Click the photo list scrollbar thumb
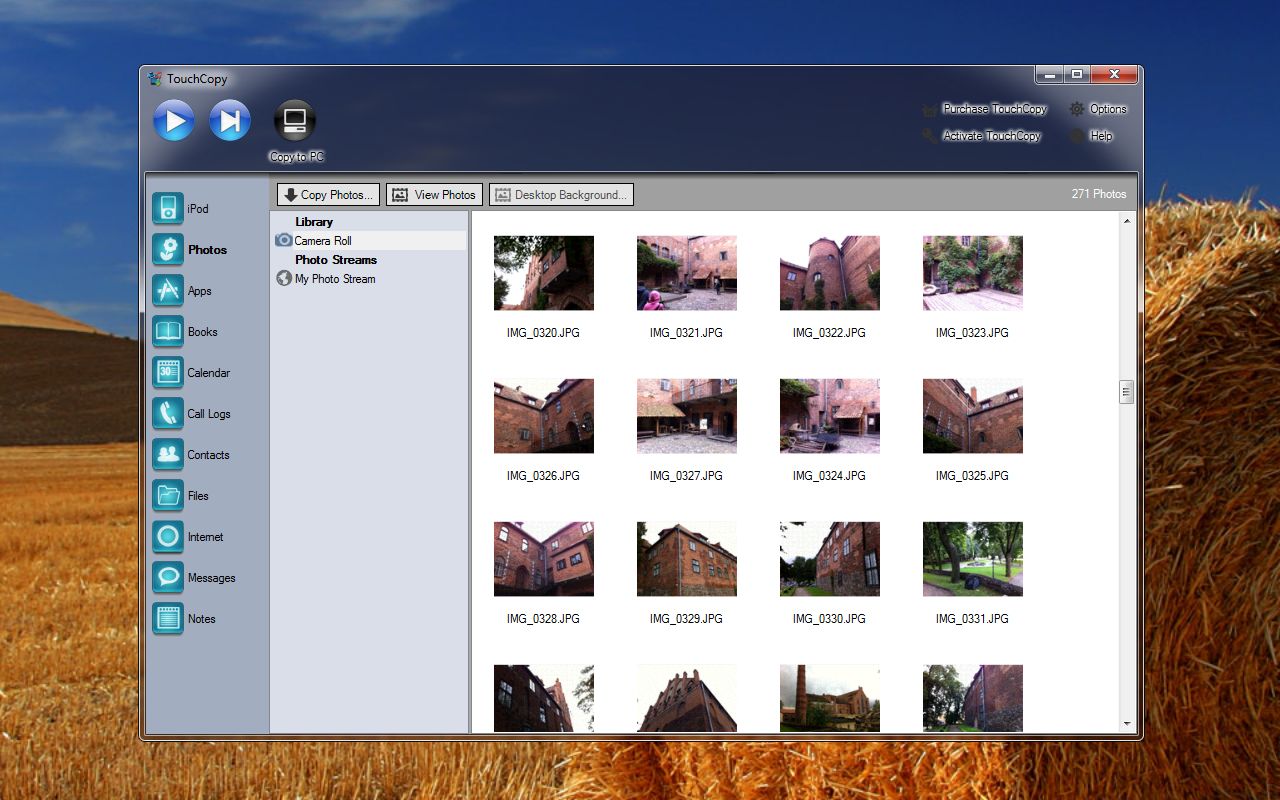1280x800 pixels. pyautogui.click(x=1127, y=392)
